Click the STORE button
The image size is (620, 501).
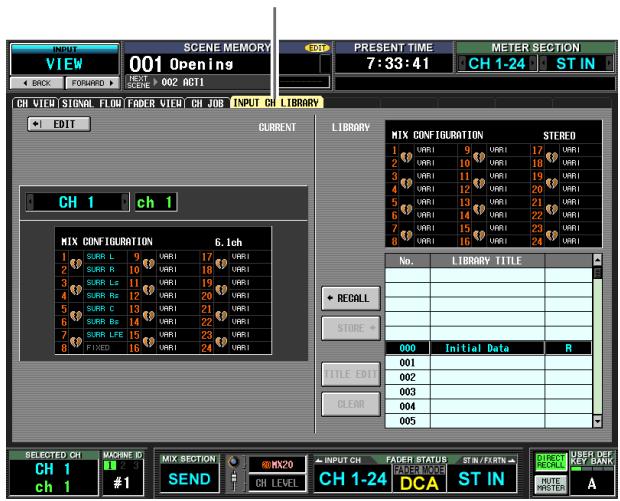click(351, 328)
